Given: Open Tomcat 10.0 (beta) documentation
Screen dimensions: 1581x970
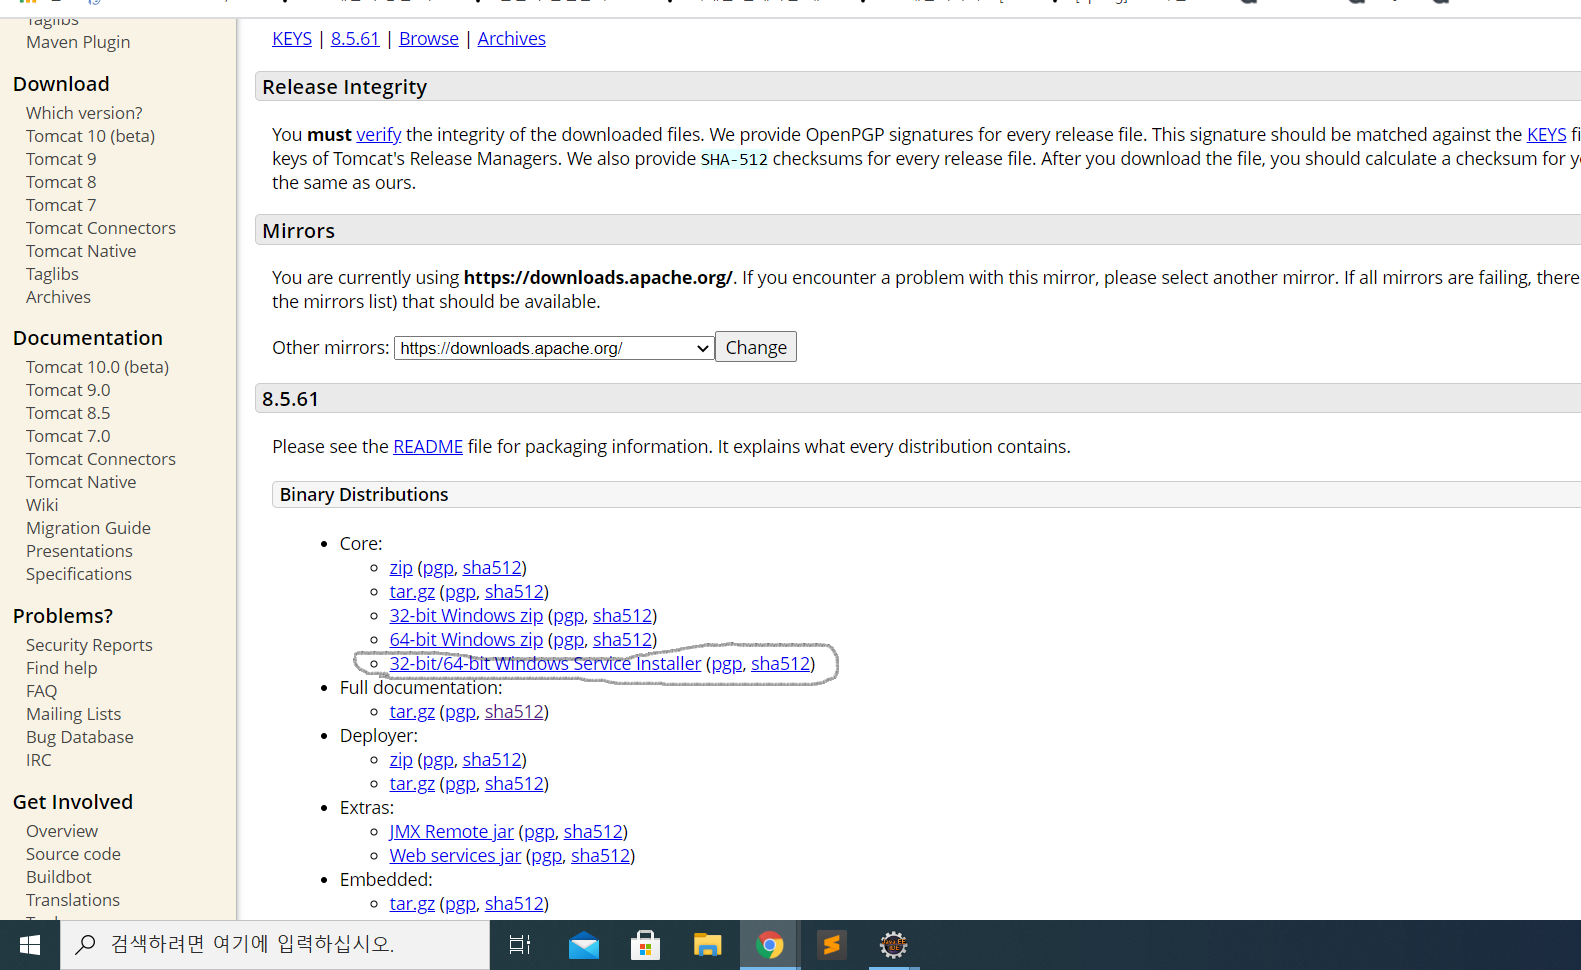Looking at the screenshot, I should [97, 367].
